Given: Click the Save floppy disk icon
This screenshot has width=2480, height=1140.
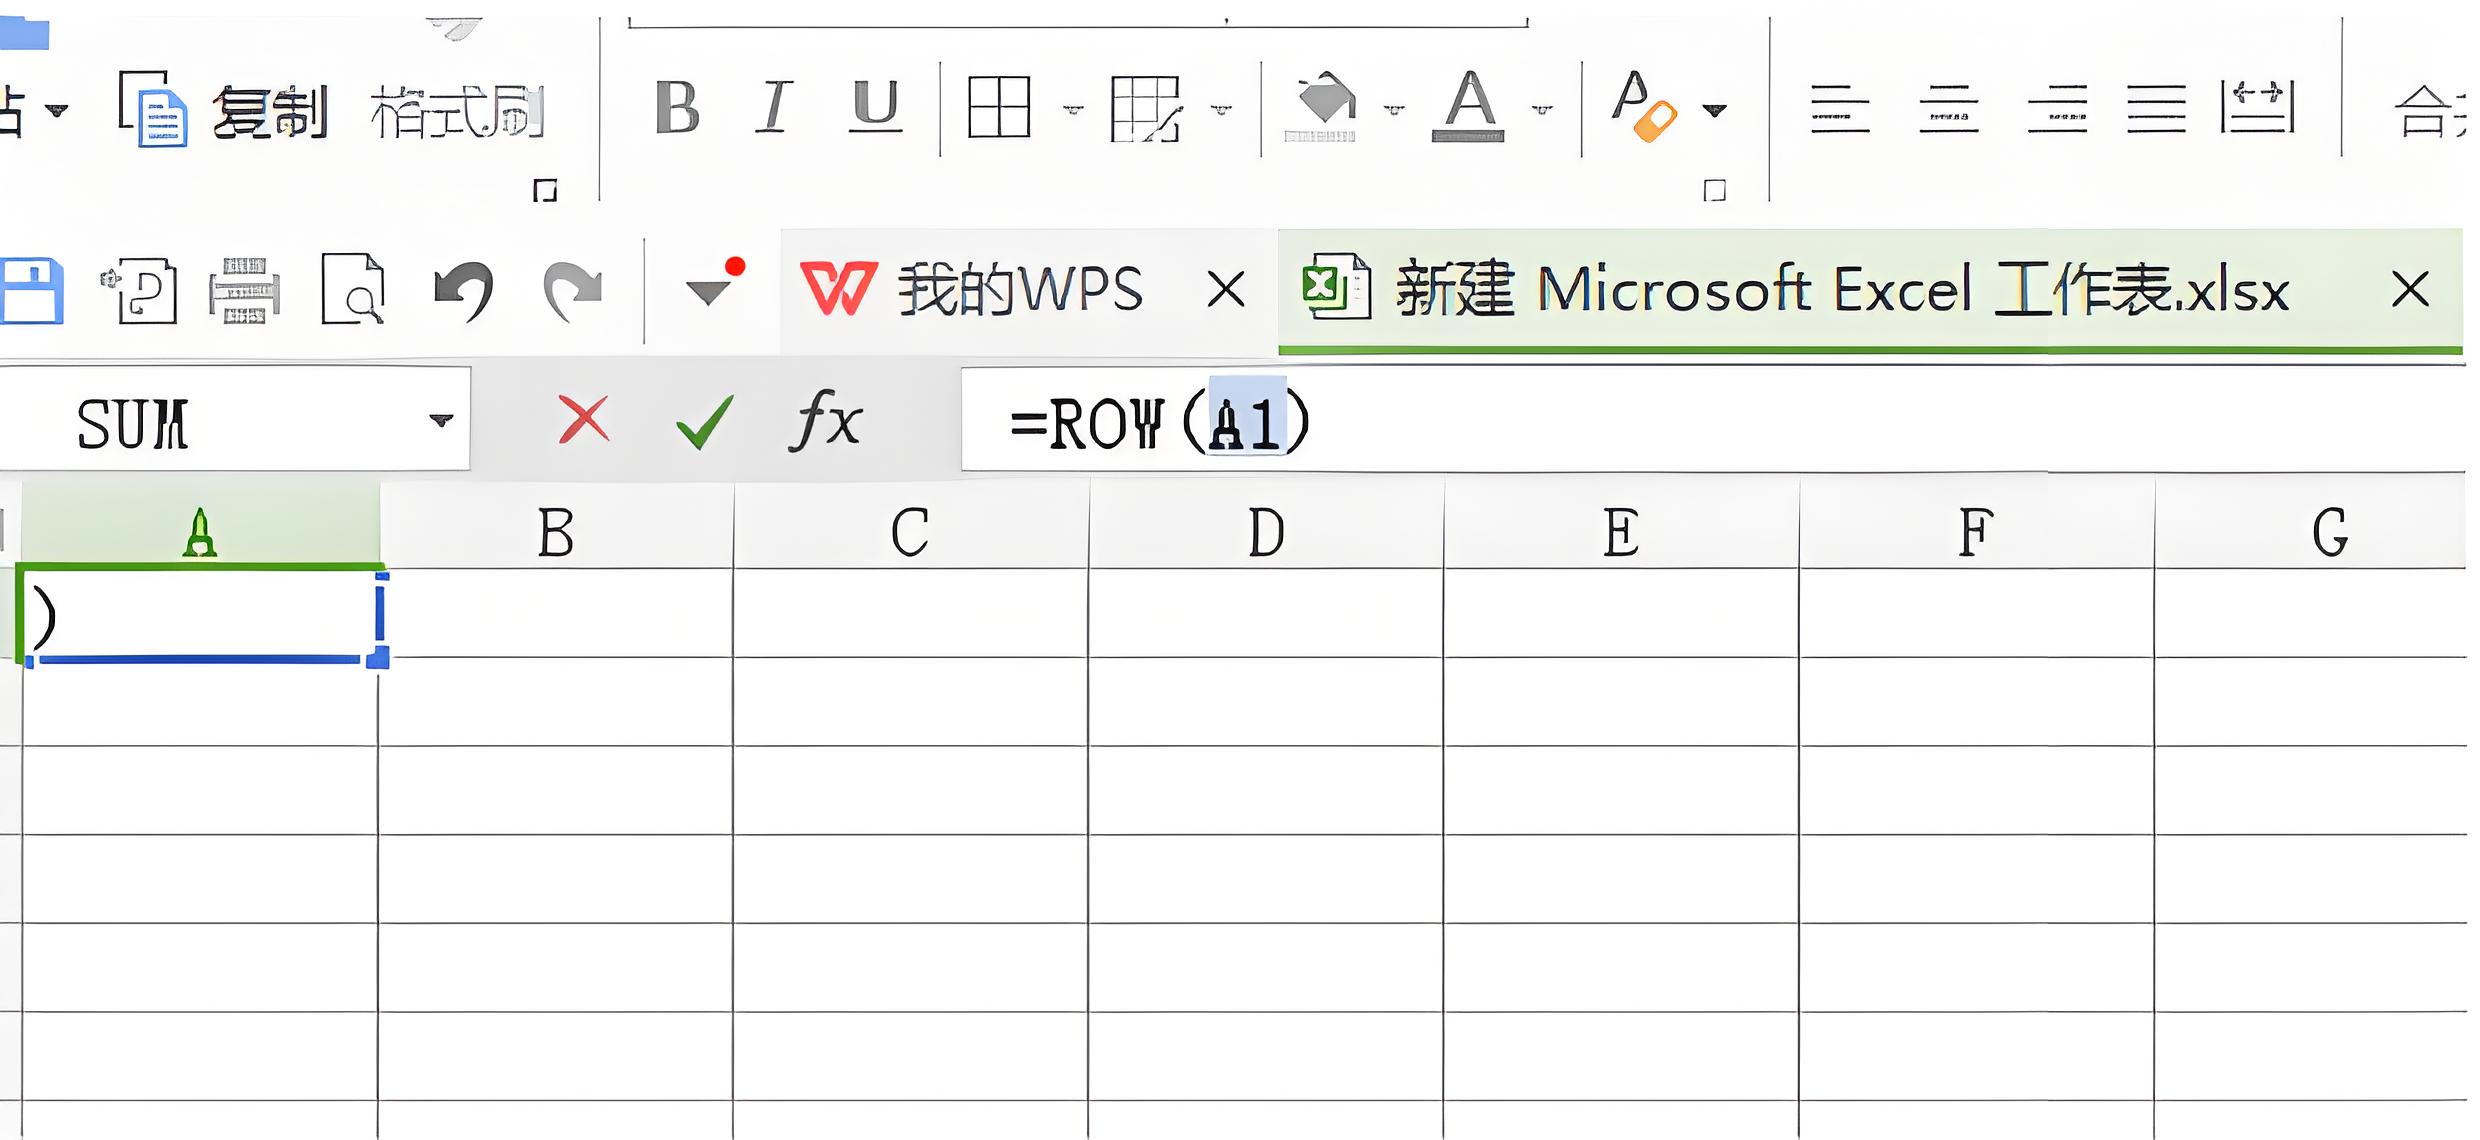Looking at the screenshot, I should click(x=32, y=291).
